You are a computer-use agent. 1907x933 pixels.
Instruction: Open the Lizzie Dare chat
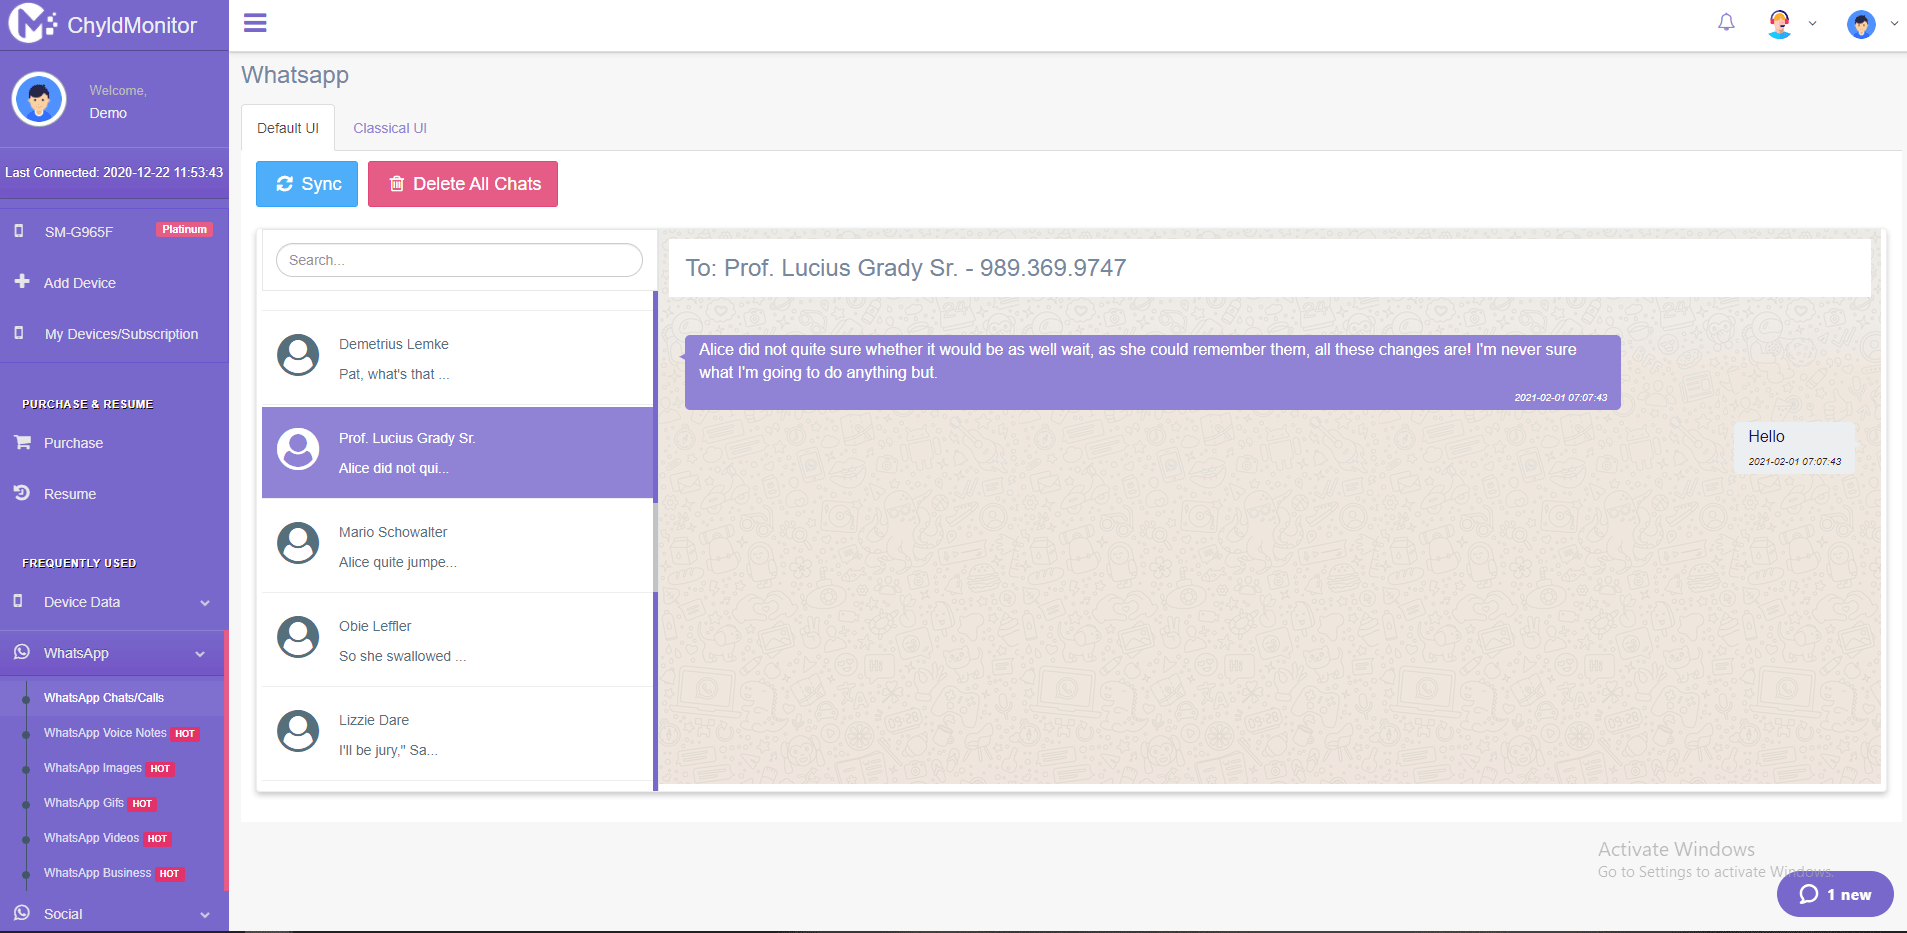tap(458, 734)
